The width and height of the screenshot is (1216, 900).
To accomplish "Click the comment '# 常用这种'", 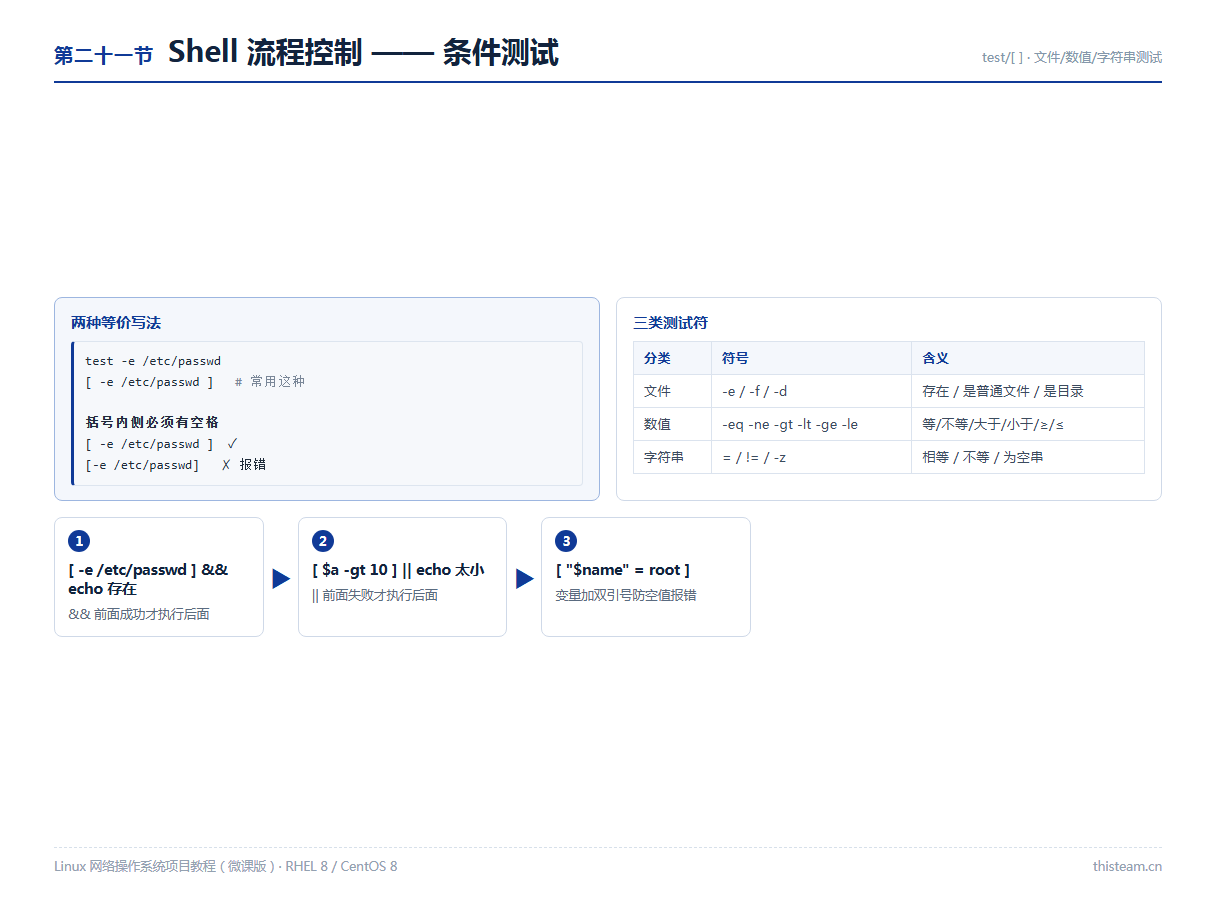I will tap(270, 382).
